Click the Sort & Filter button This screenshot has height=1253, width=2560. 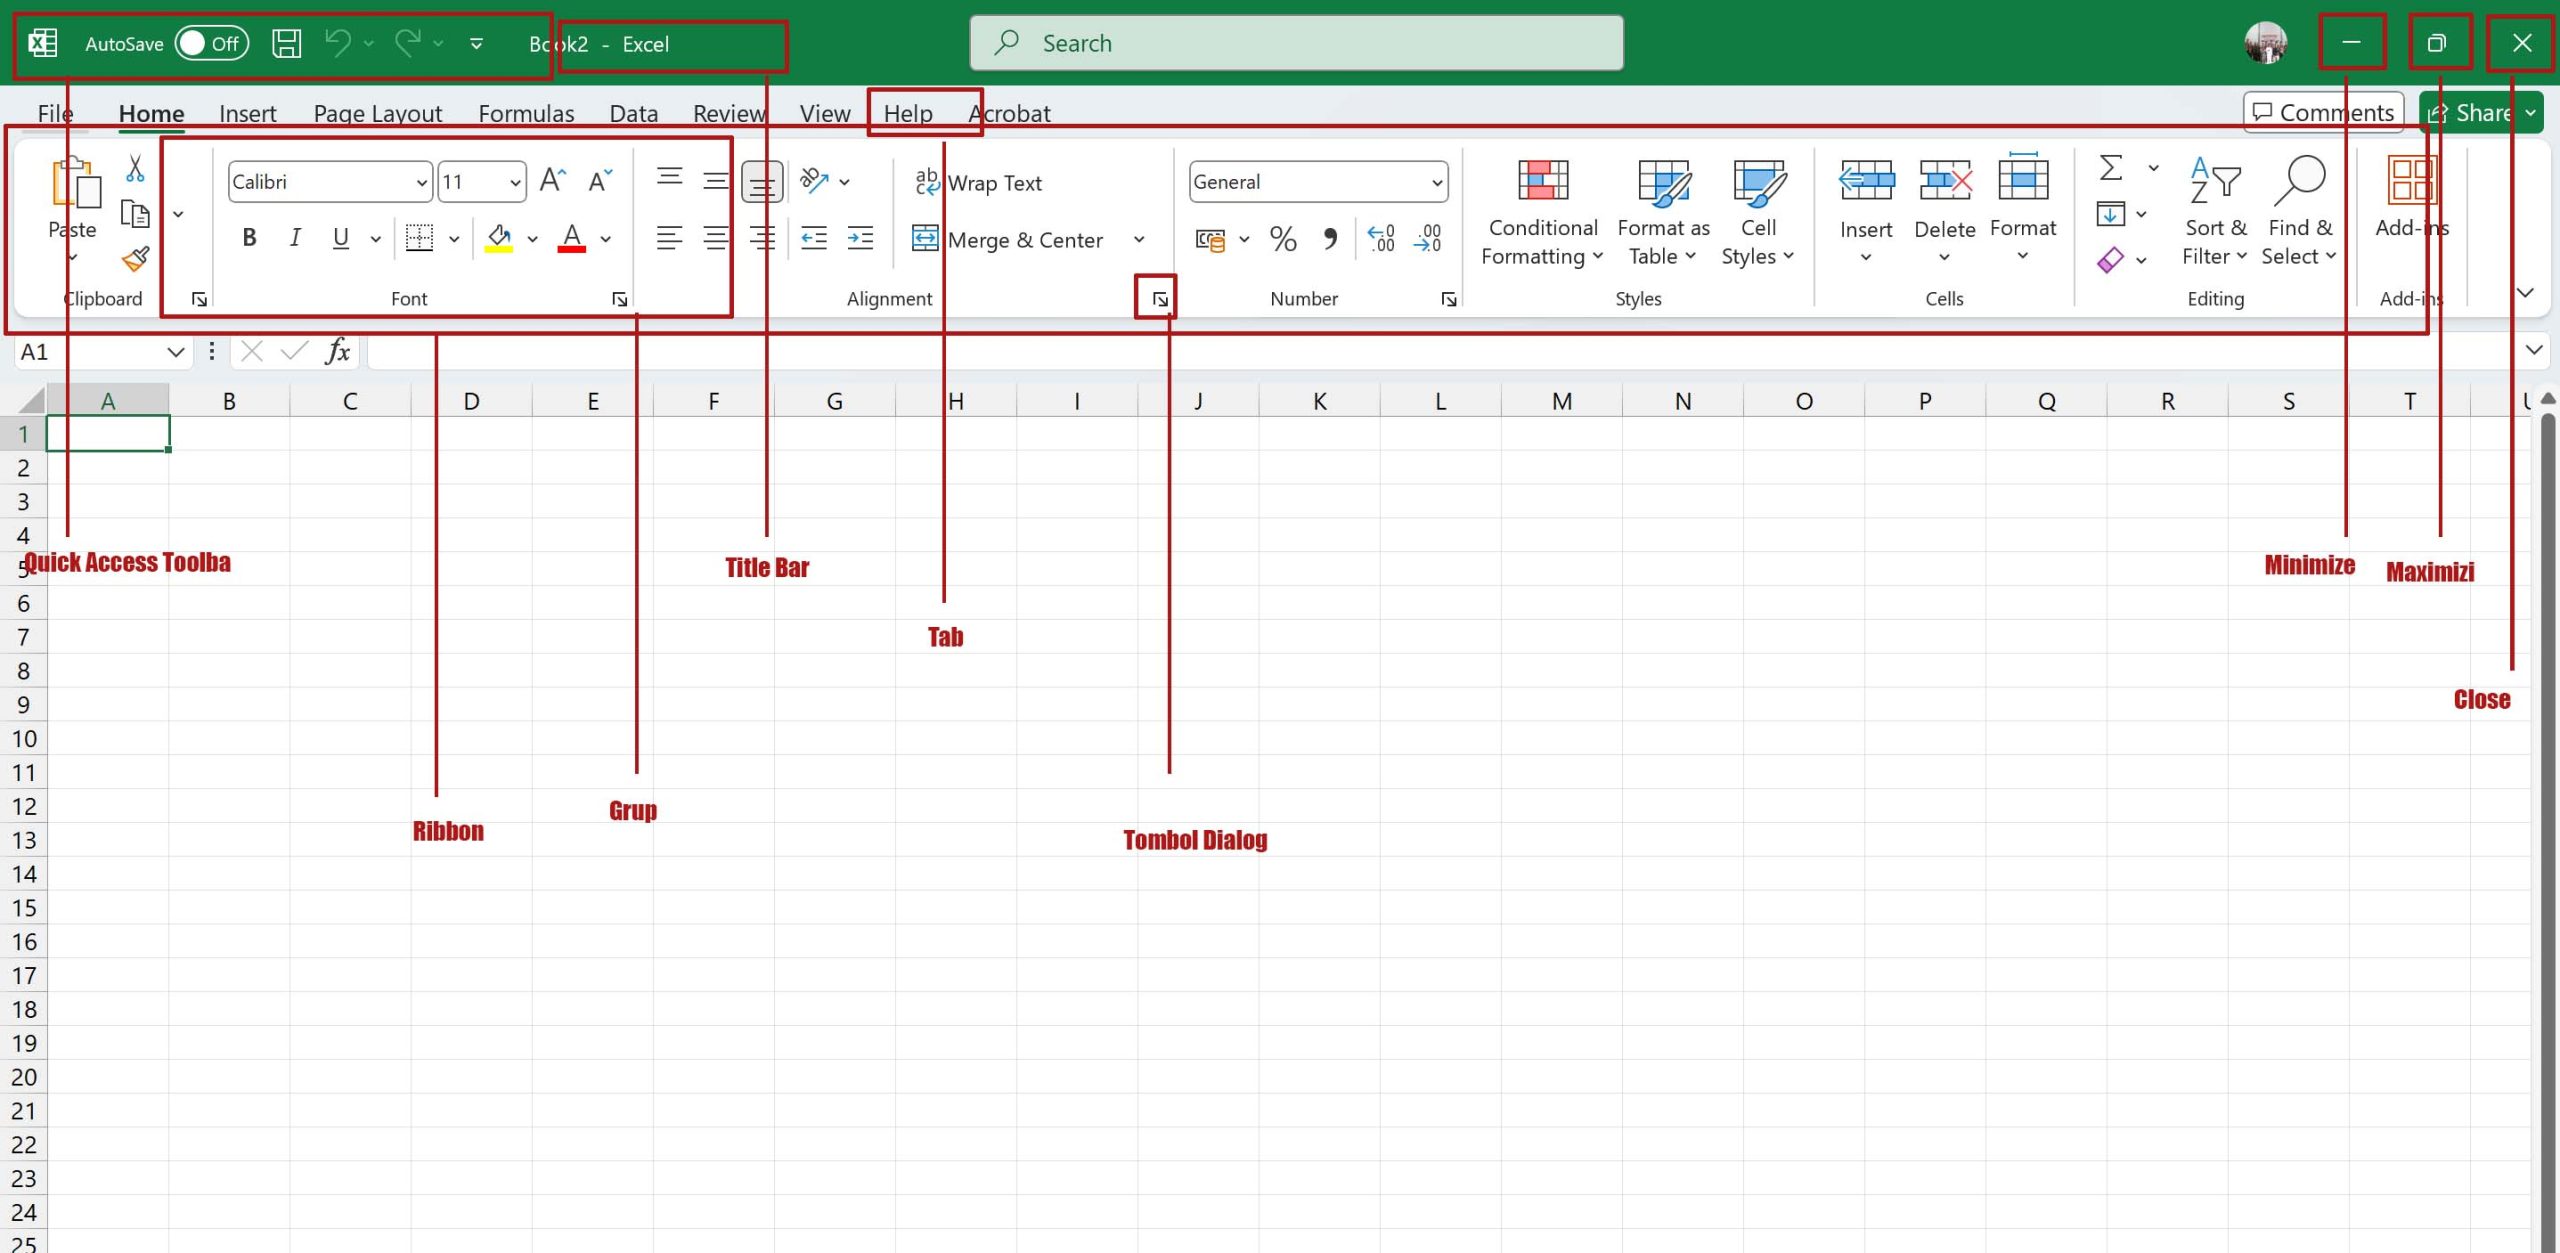coord(2215,212)
